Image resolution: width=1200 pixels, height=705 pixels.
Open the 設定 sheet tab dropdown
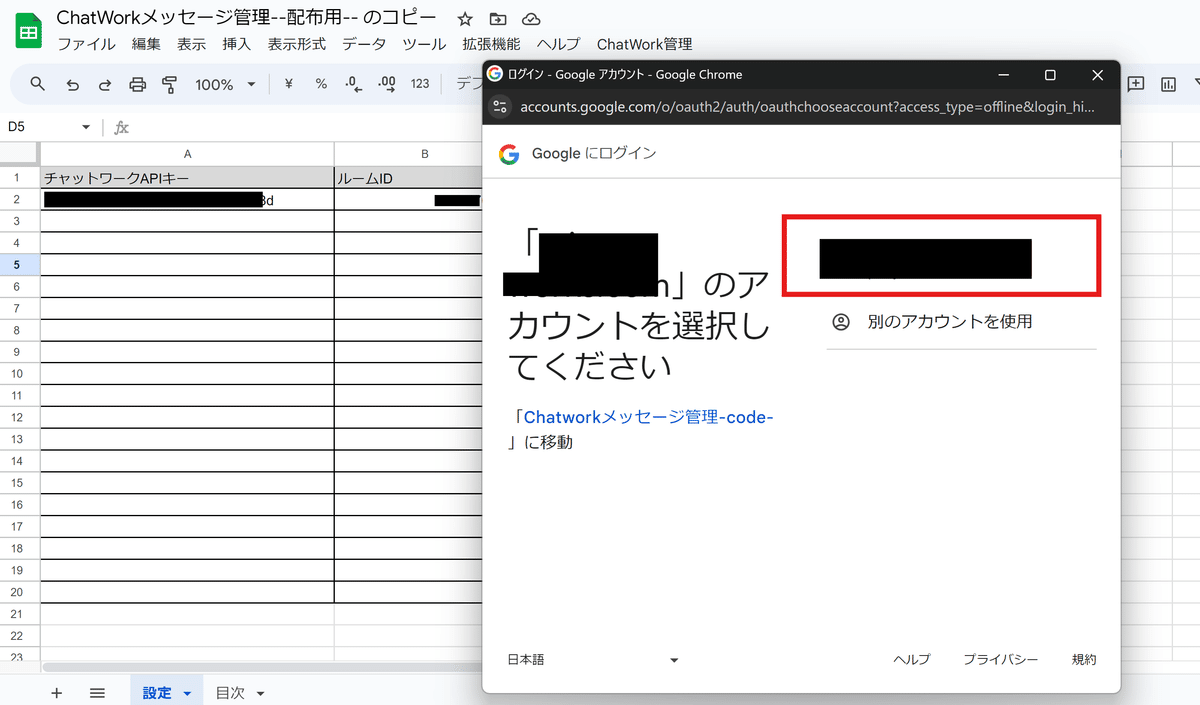point(186,691)
